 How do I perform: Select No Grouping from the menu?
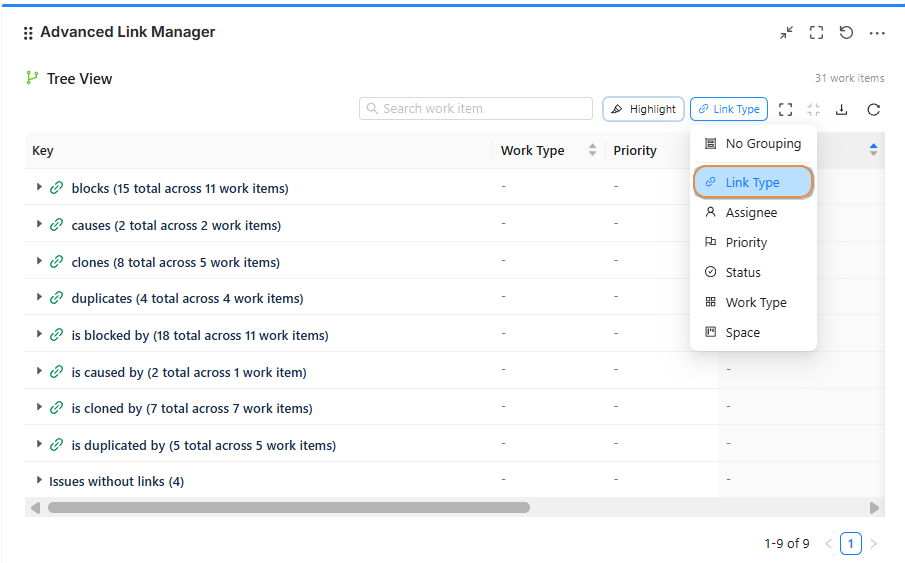[x=762, y=144]
